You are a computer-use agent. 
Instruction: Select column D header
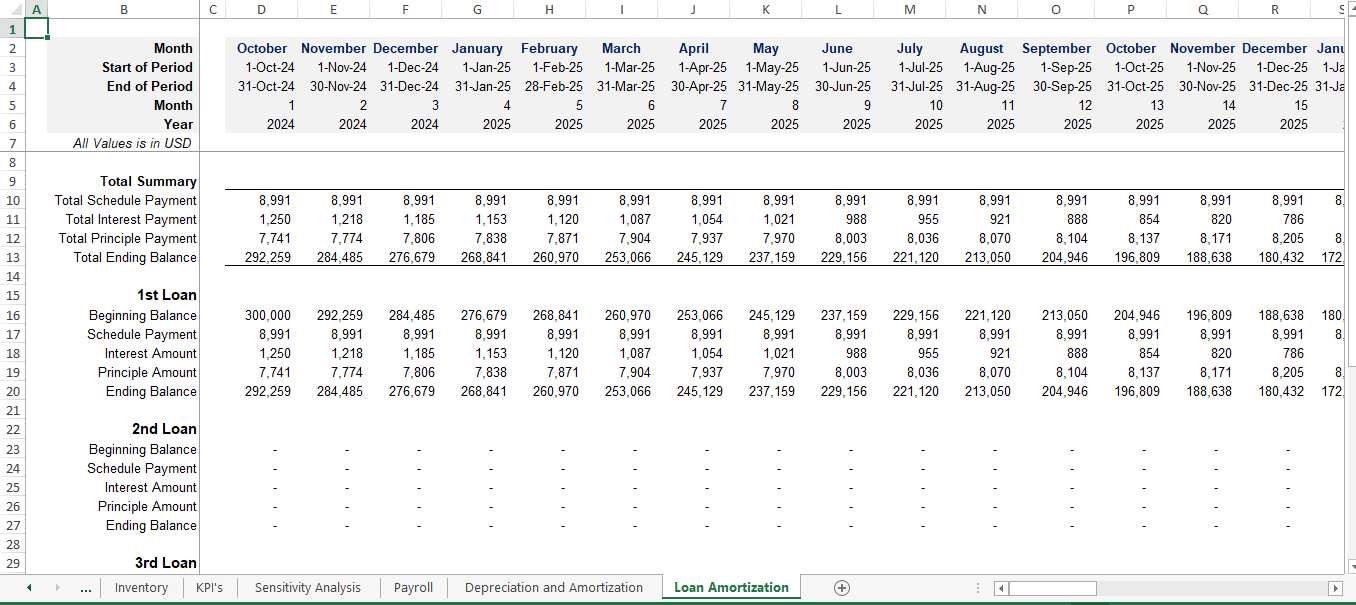click(x=261, y=9)
